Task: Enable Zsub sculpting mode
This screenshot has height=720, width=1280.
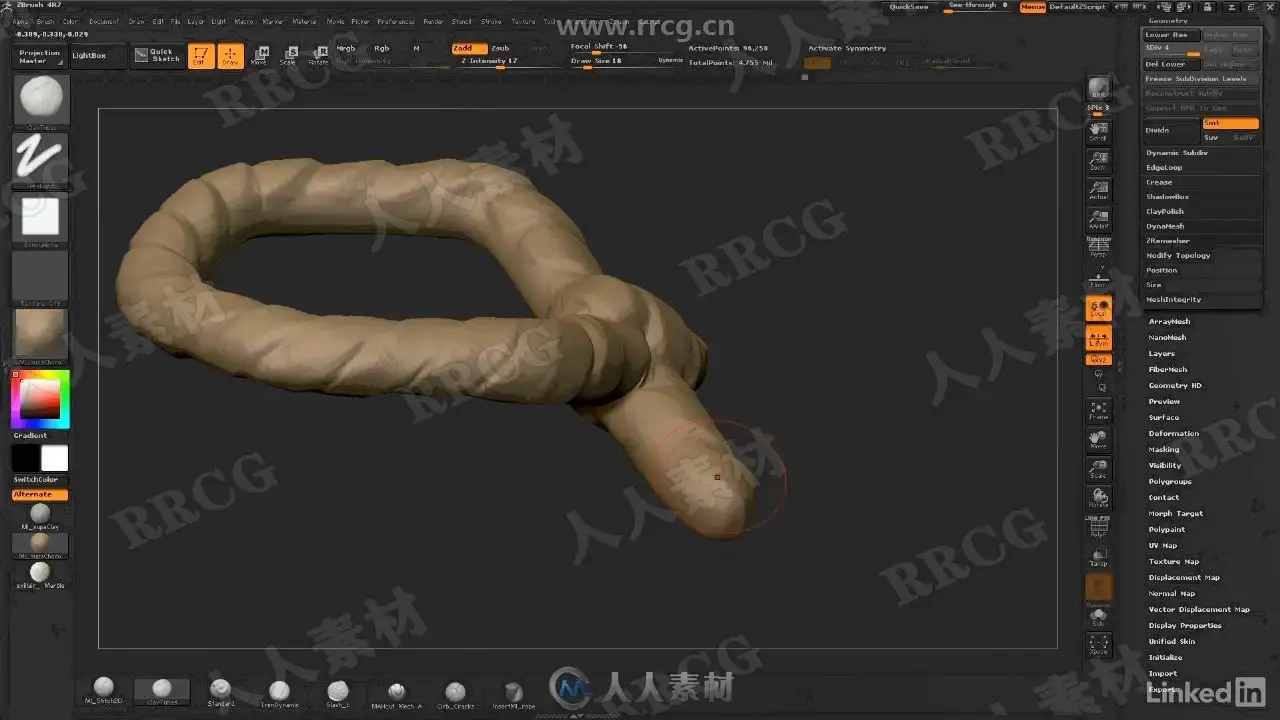Action: [501, 48]
